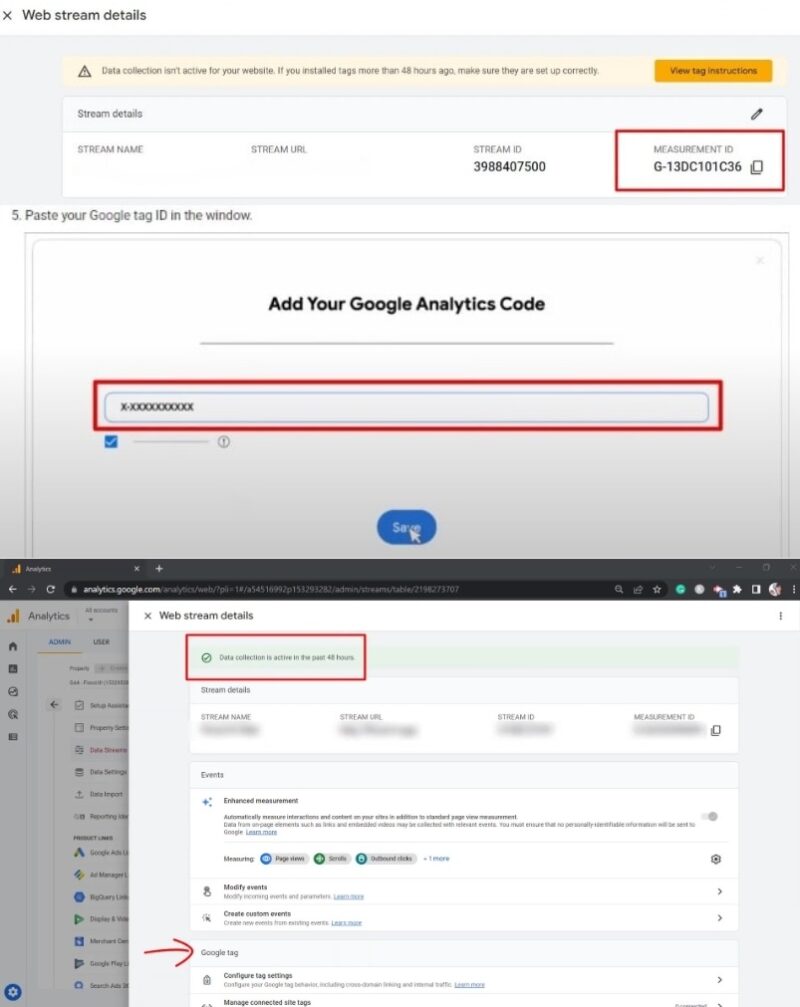Click Learn more under Enhanced measurement
The image size is (800, 1007).
[x=261, y=832]
